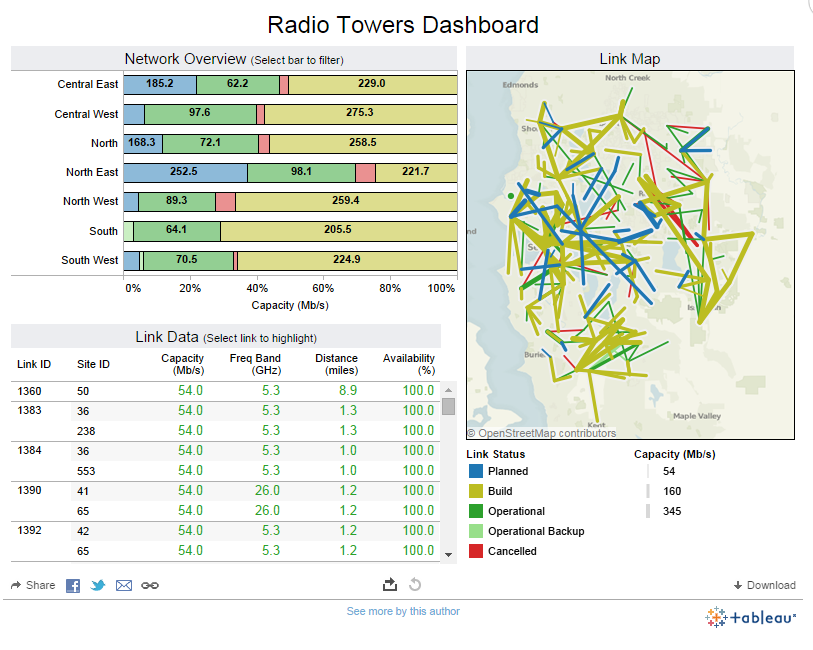Click the Tableau logo
The height and width of the screenshot is (650, 813).
(750, 617)
